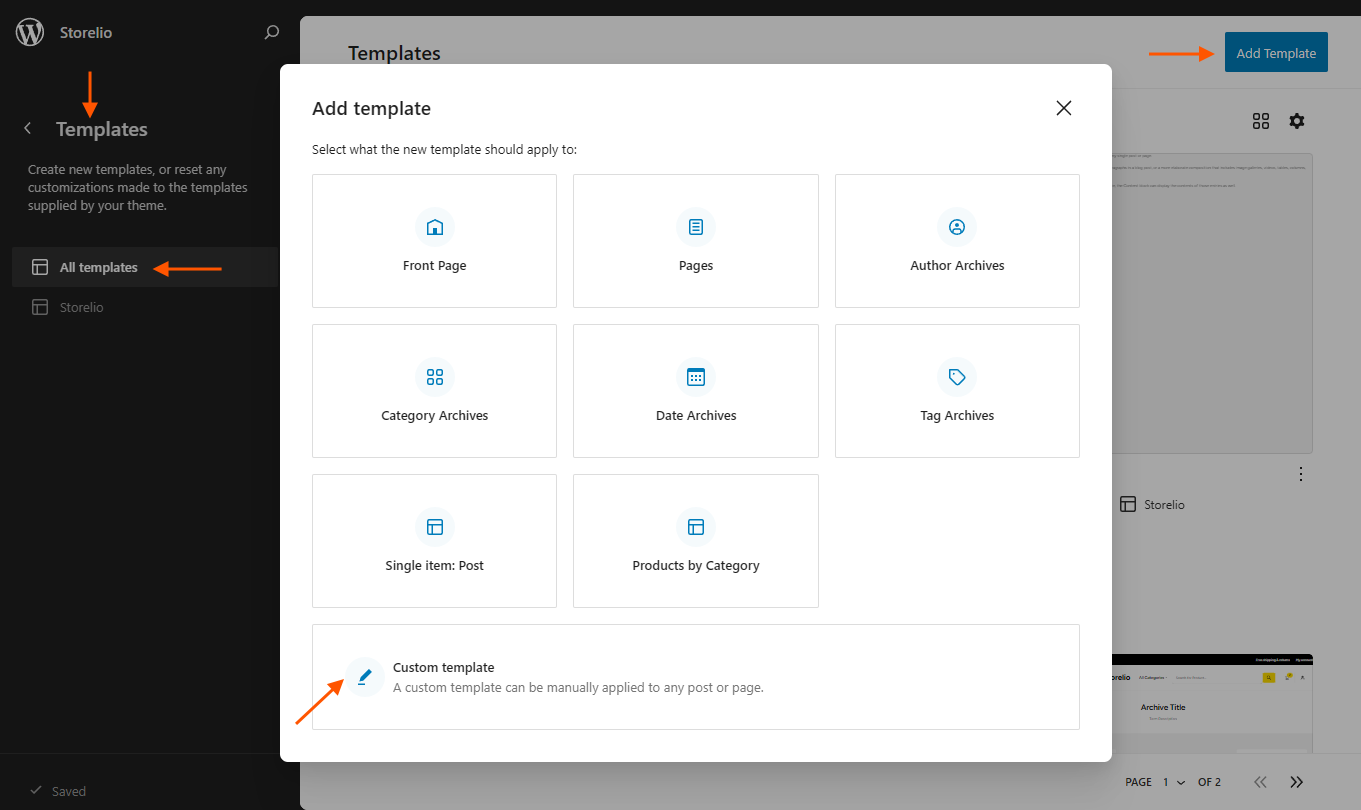Choose the Category Archives template option

click(x=434, y=391)
